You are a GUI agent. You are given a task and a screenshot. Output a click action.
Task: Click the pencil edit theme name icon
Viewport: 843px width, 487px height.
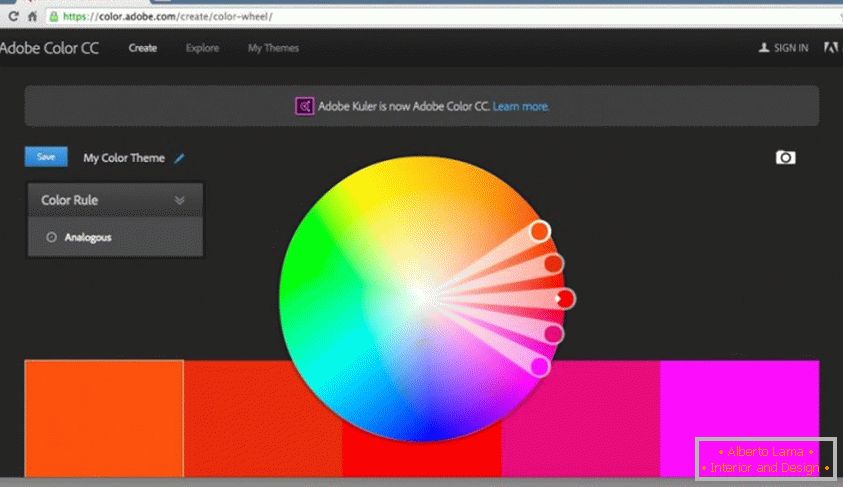179,158
